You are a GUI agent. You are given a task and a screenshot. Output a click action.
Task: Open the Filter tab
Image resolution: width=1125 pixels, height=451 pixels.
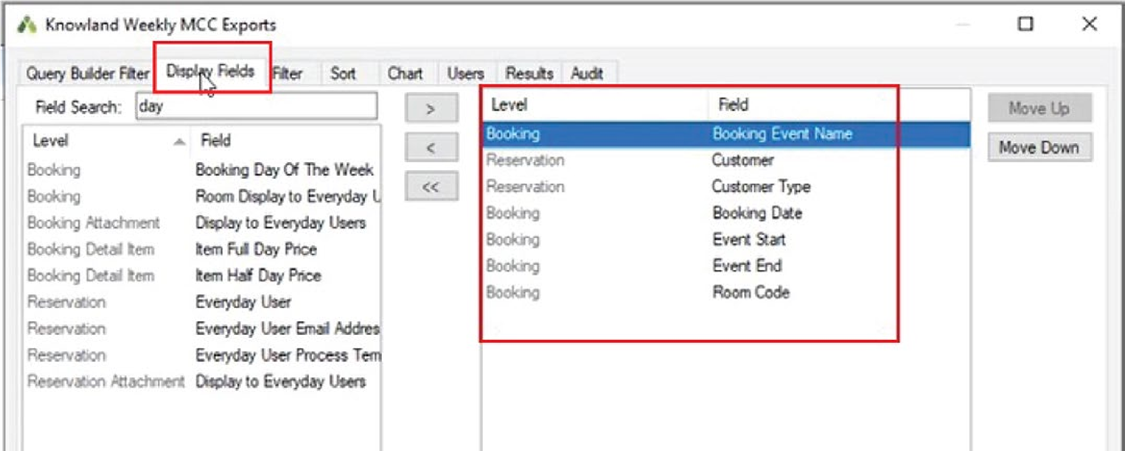pyautogui.click(x=287, y=73)
